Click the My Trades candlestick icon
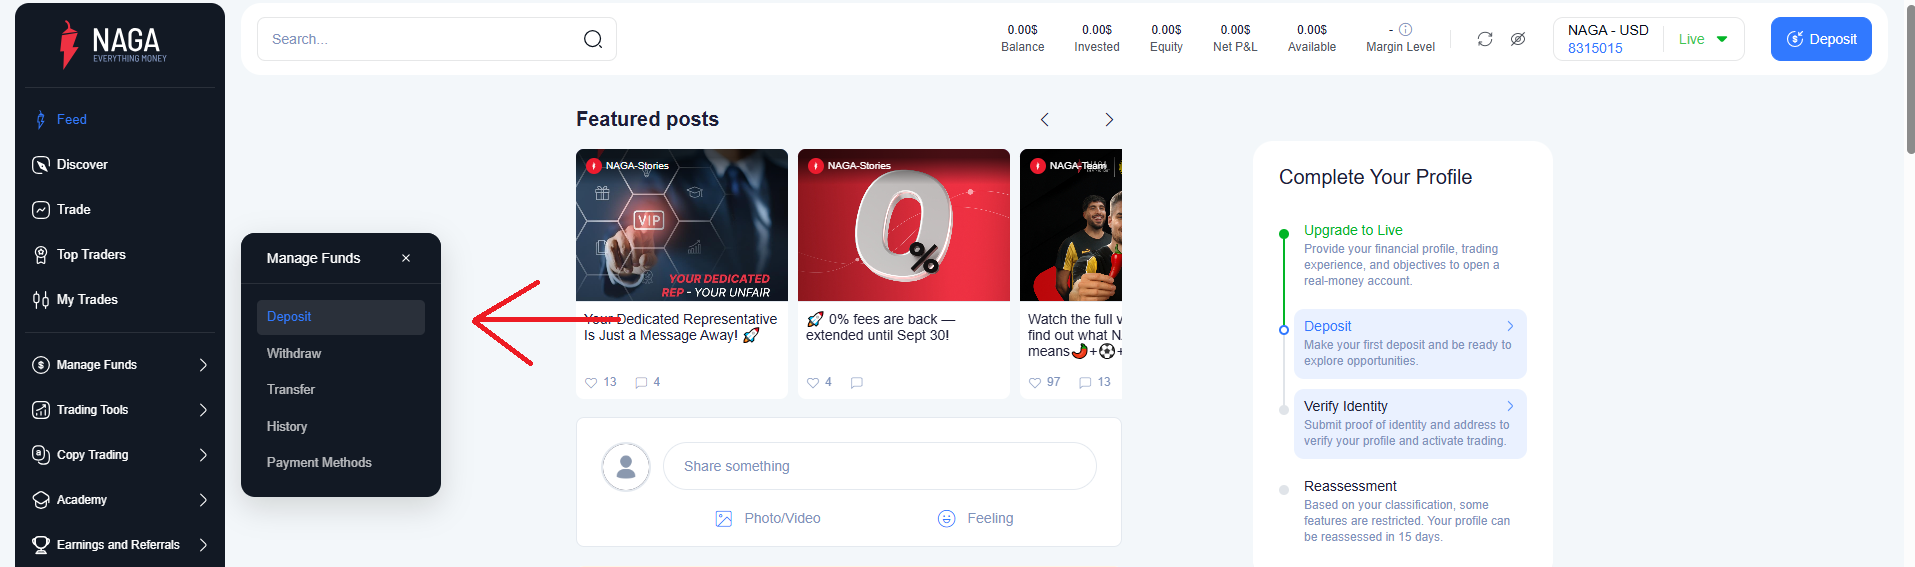 [41, 300]
